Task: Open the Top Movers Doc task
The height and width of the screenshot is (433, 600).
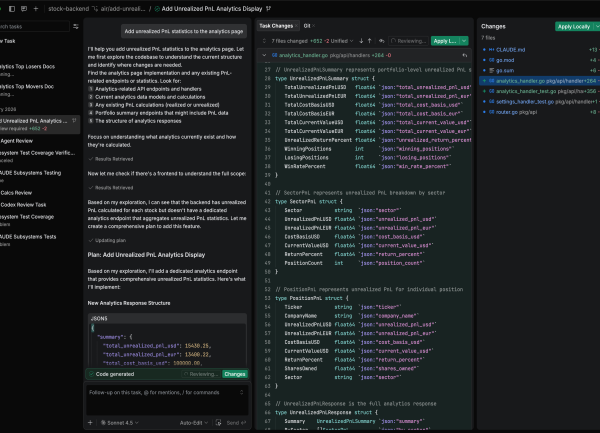Action: (40, 90)
